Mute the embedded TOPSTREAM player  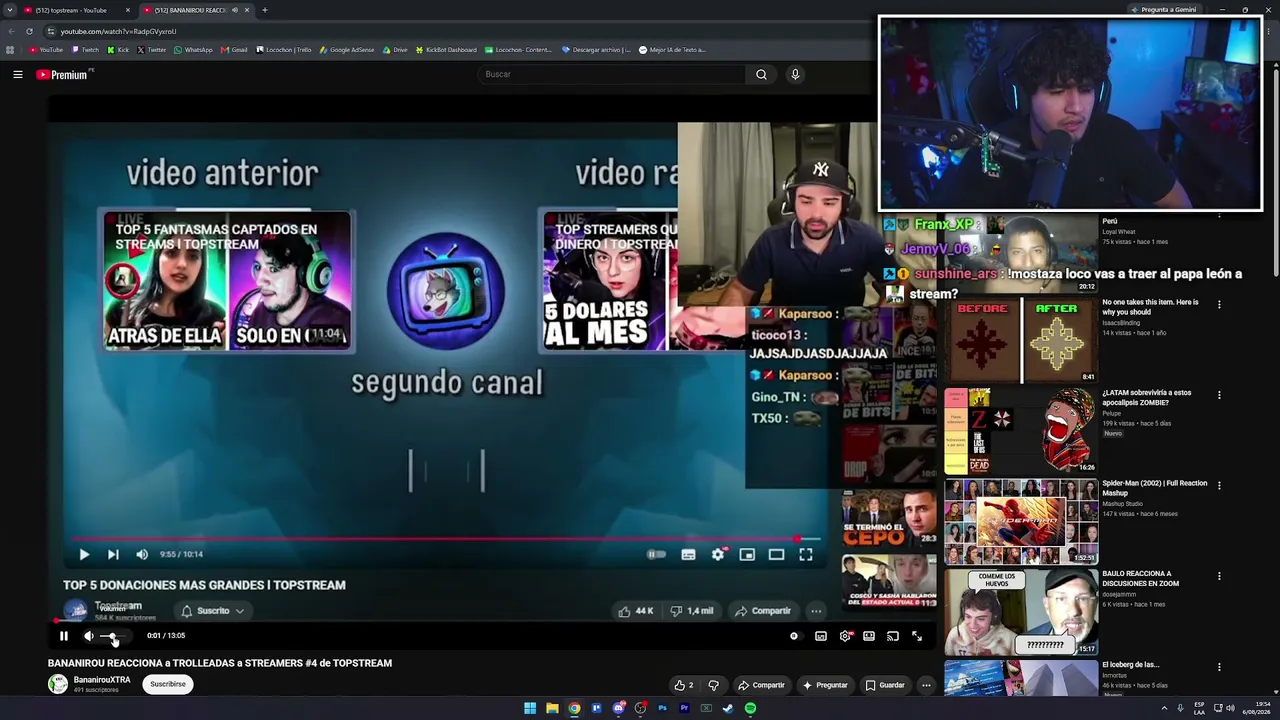click(x=142, y=555)
